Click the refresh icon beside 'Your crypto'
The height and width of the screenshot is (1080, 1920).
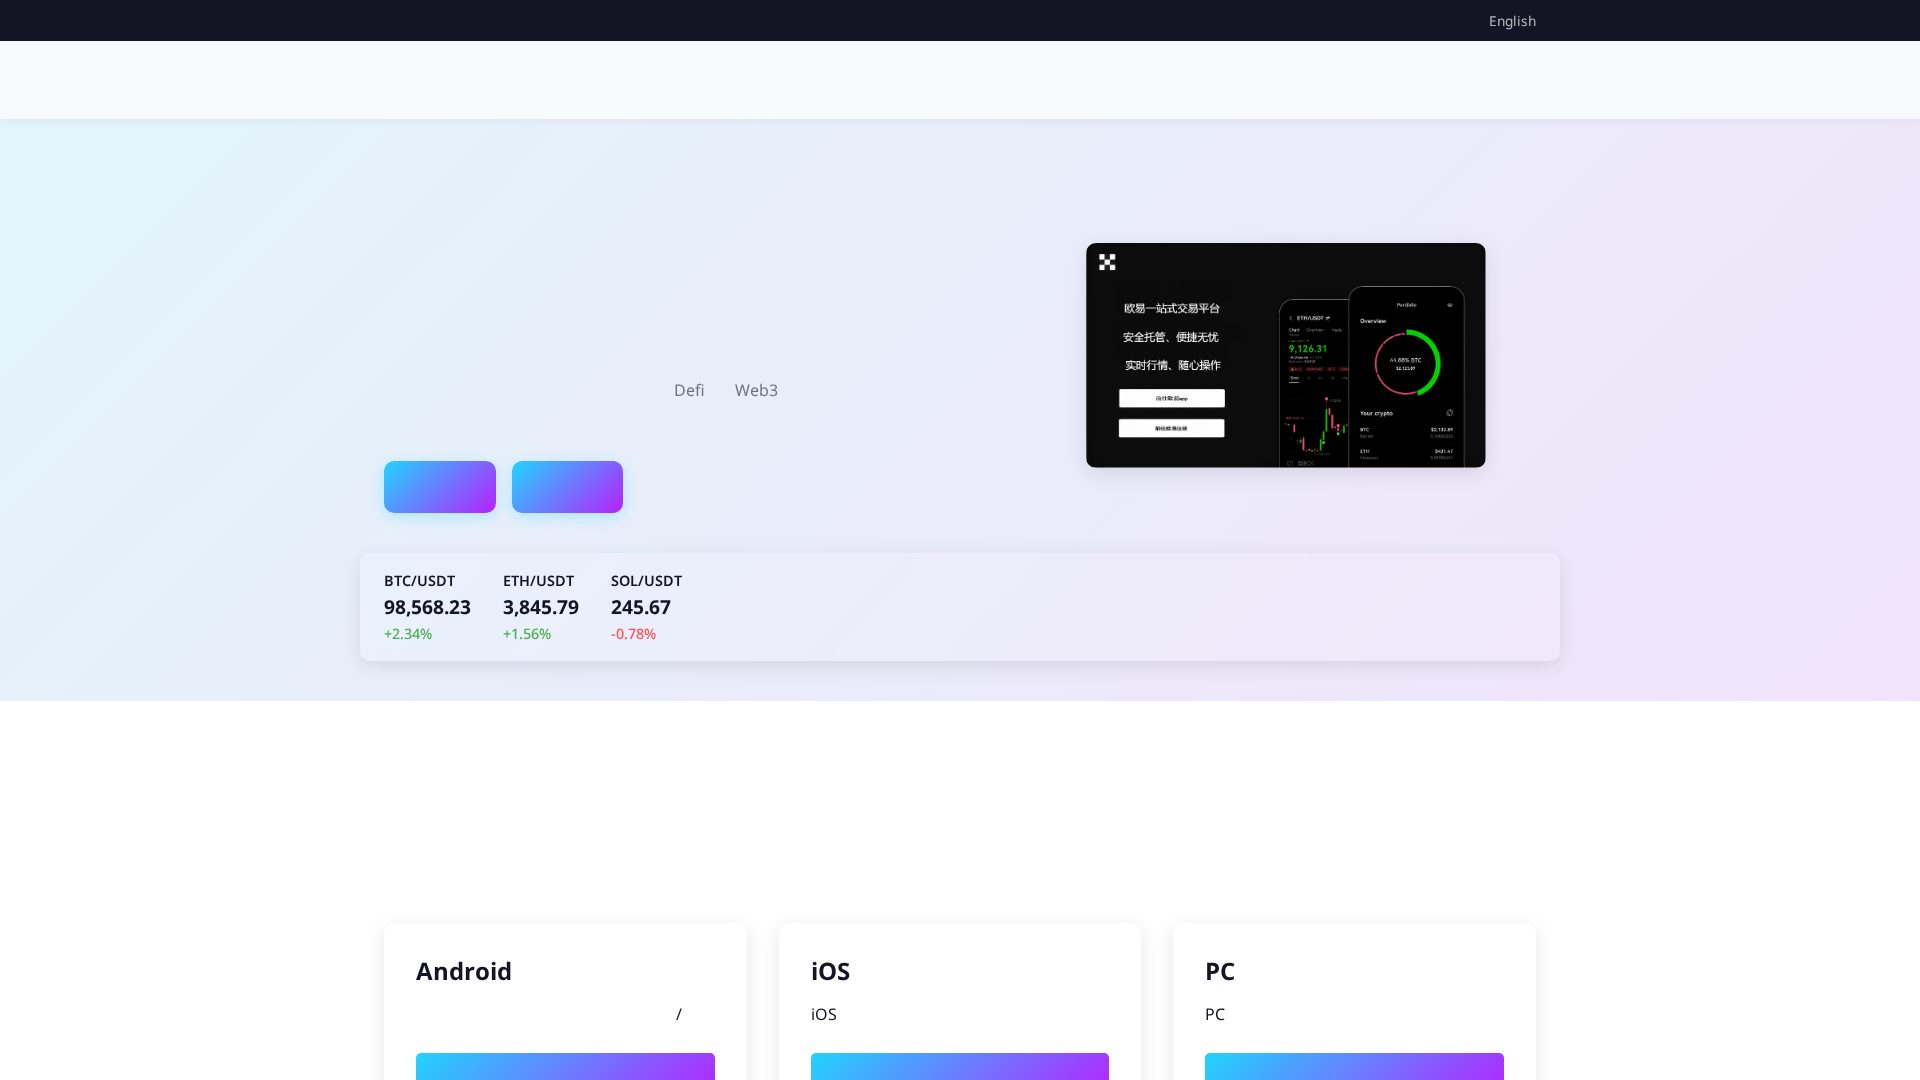pos(1449,413)
